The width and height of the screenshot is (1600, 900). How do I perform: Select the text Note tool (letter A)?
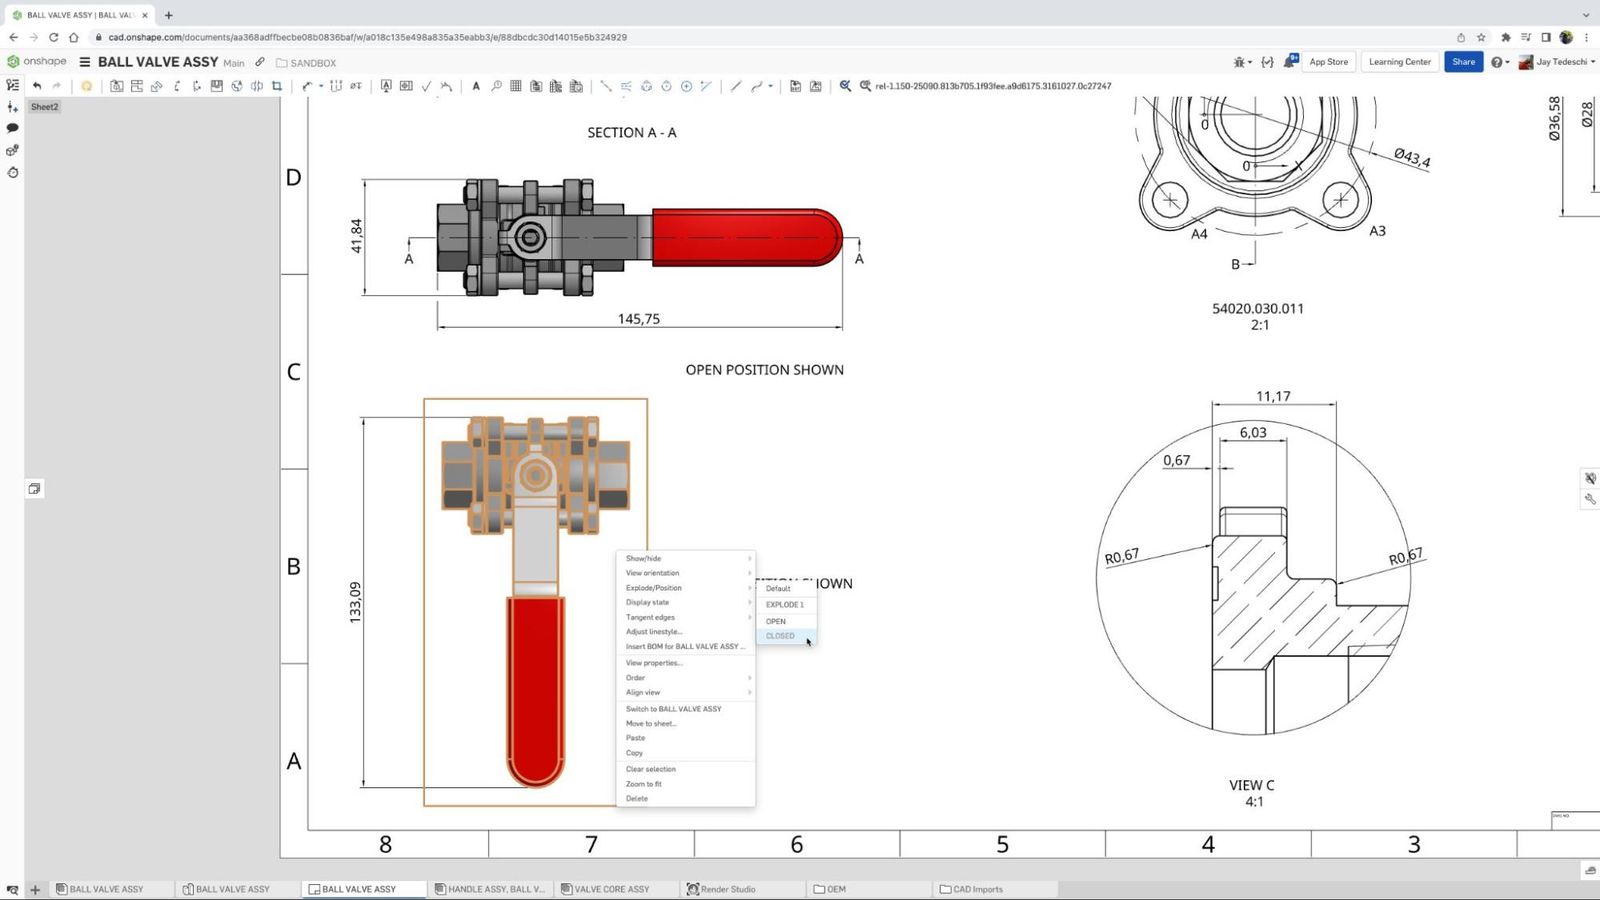click(x=476, y=86)
